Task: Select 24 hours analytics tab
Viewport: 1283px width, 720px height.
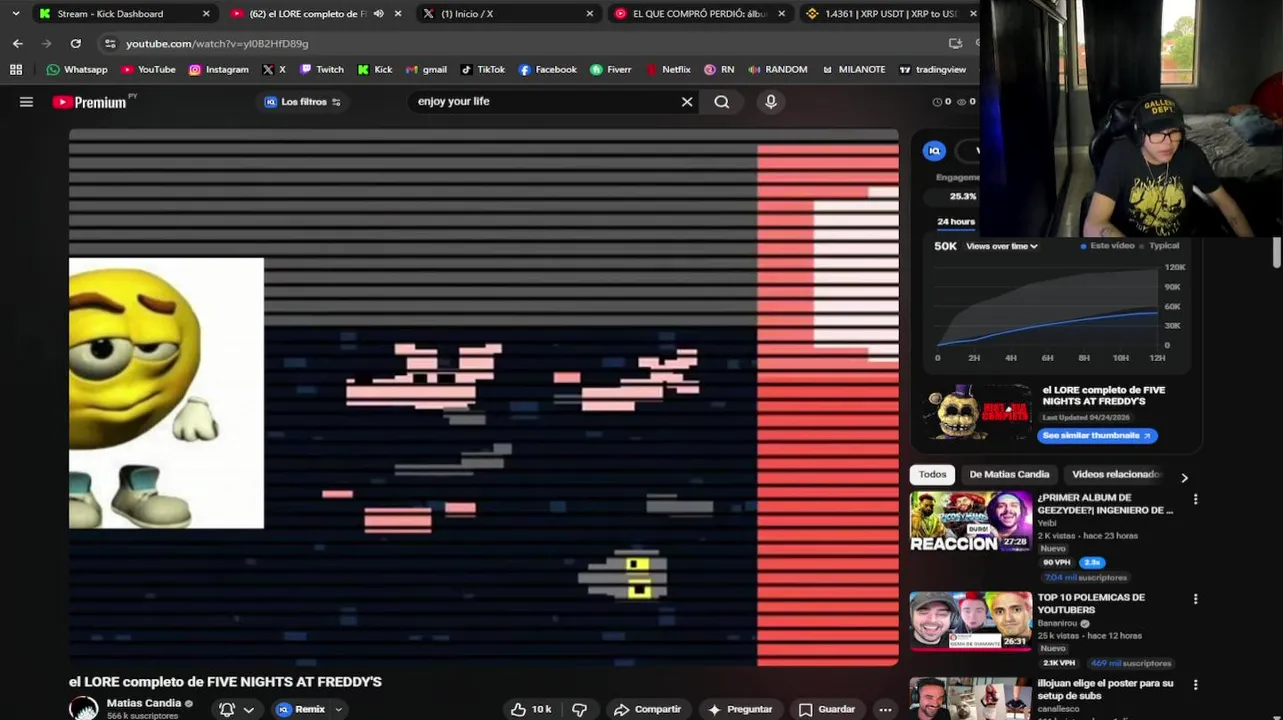Action: [956, 222]
